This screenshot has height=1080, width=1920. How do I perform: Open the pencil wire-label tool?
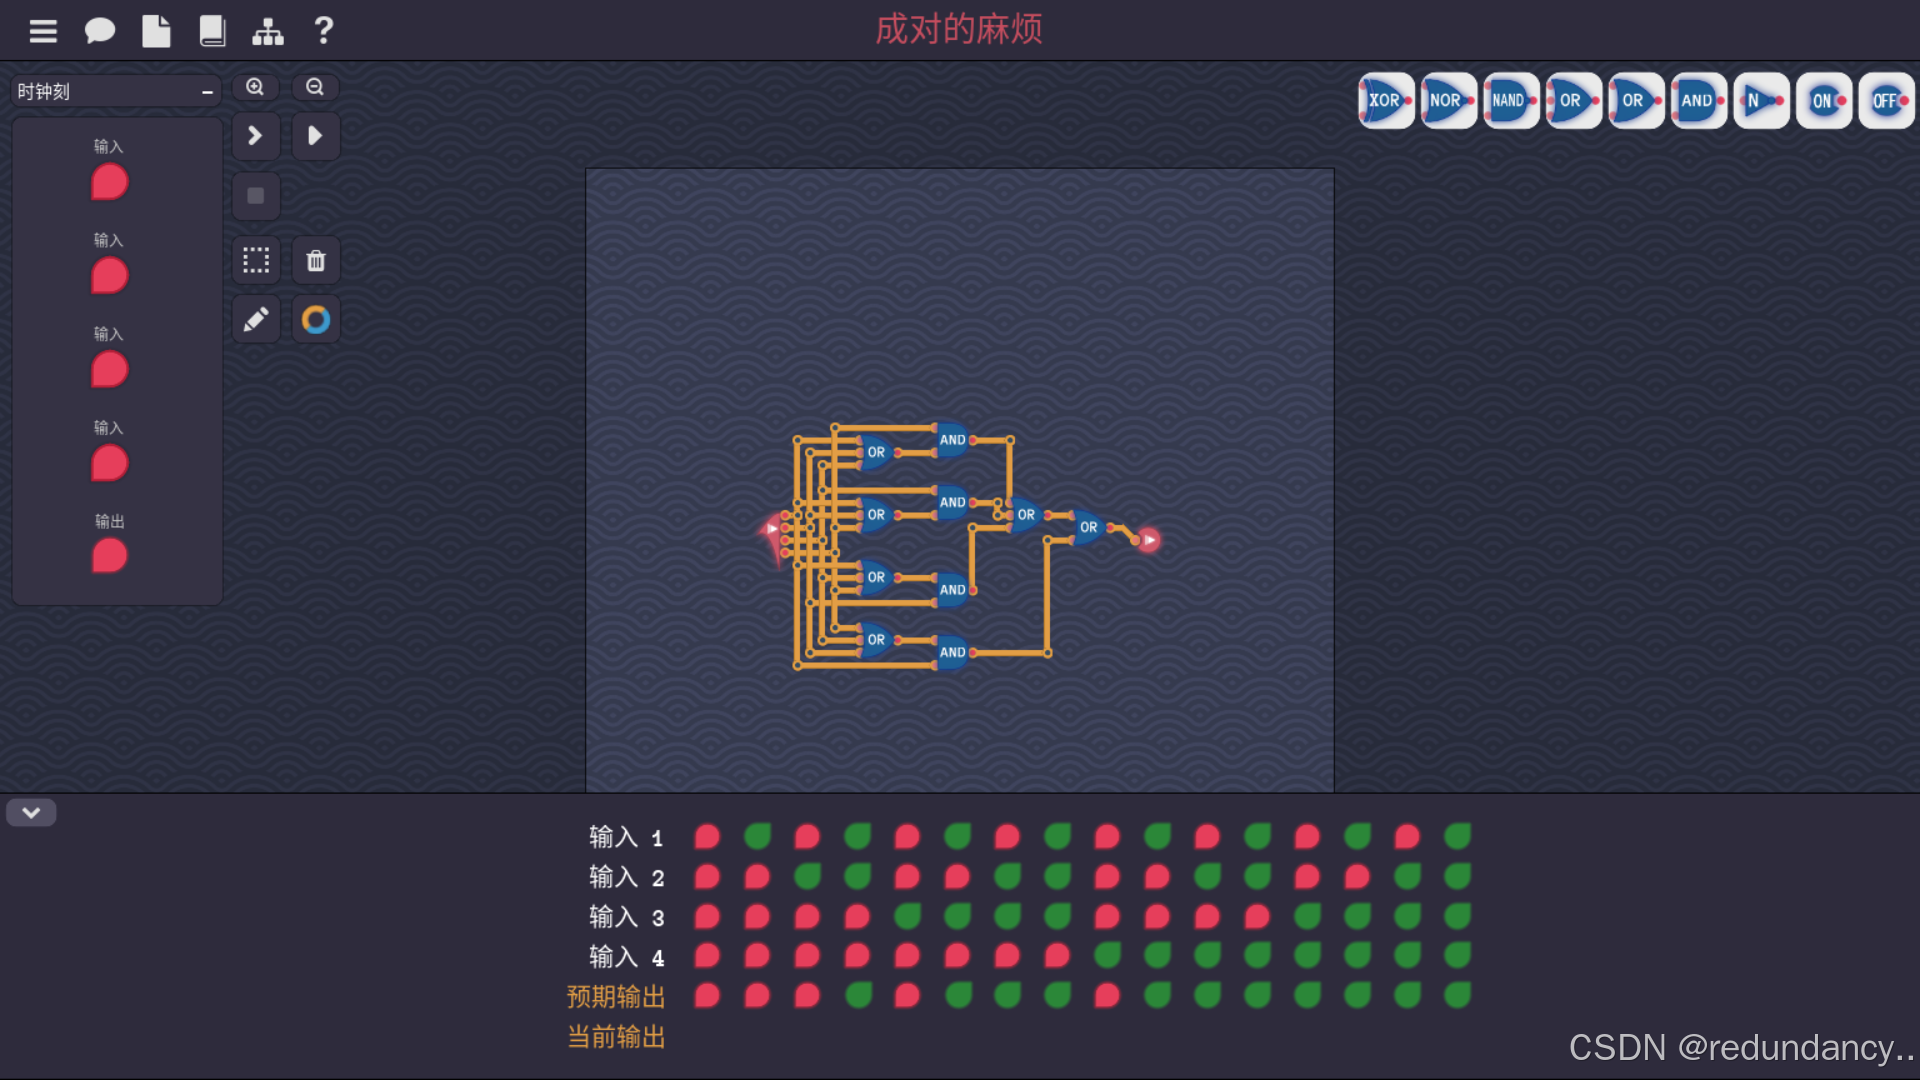point(256,320)
